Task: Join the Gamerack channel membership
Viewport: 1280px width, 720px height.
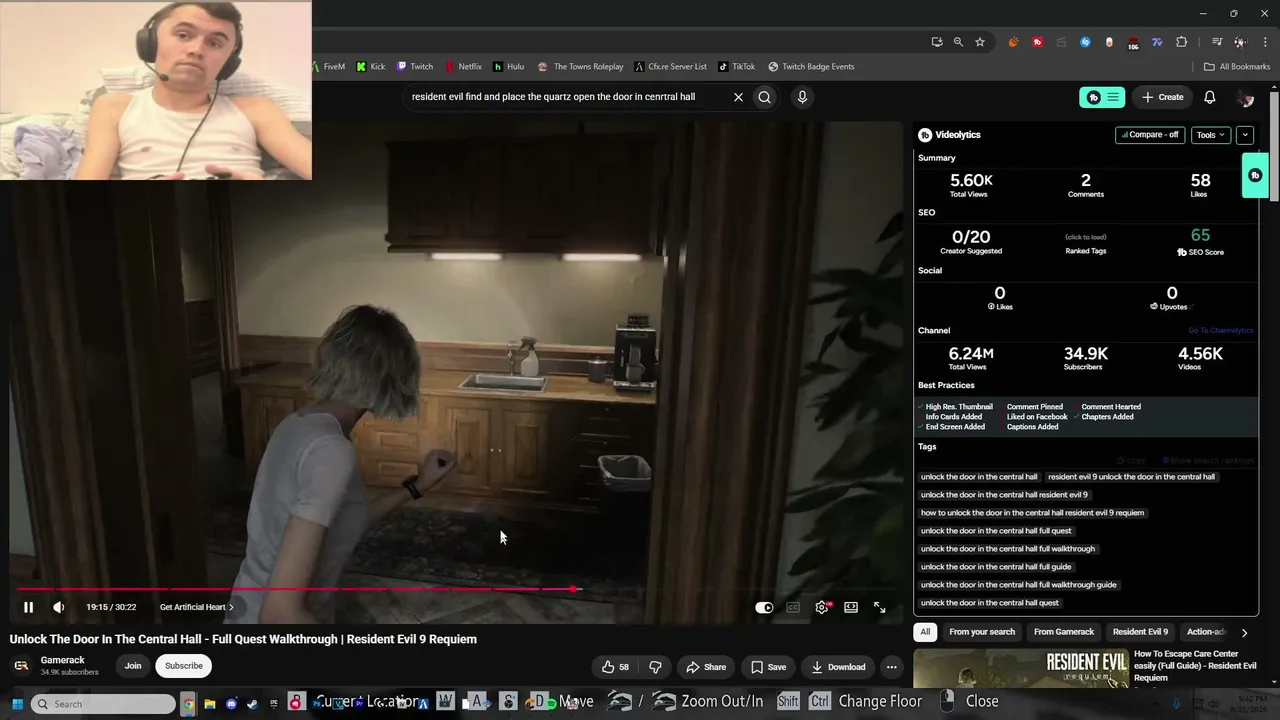Action: 133,666
